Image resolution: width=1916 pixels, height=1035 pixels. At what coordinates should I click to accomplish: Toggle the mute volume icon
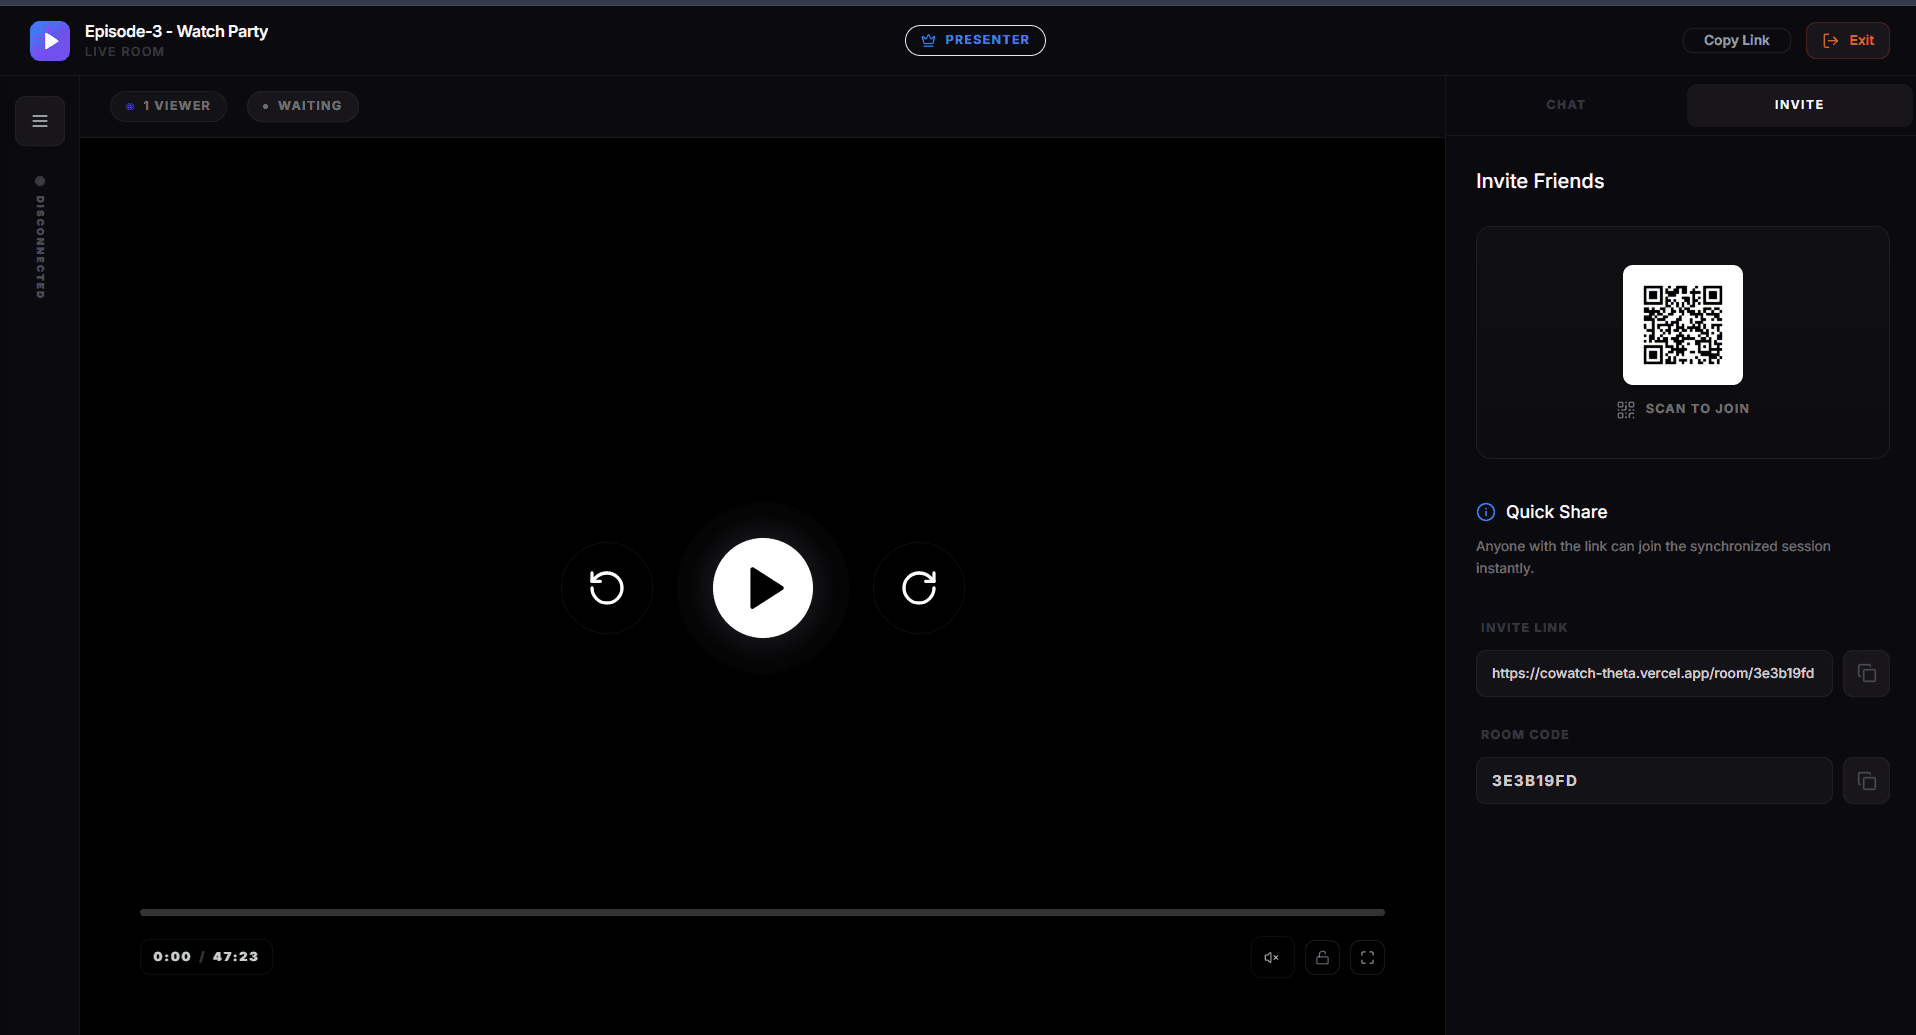[1272, 958]
